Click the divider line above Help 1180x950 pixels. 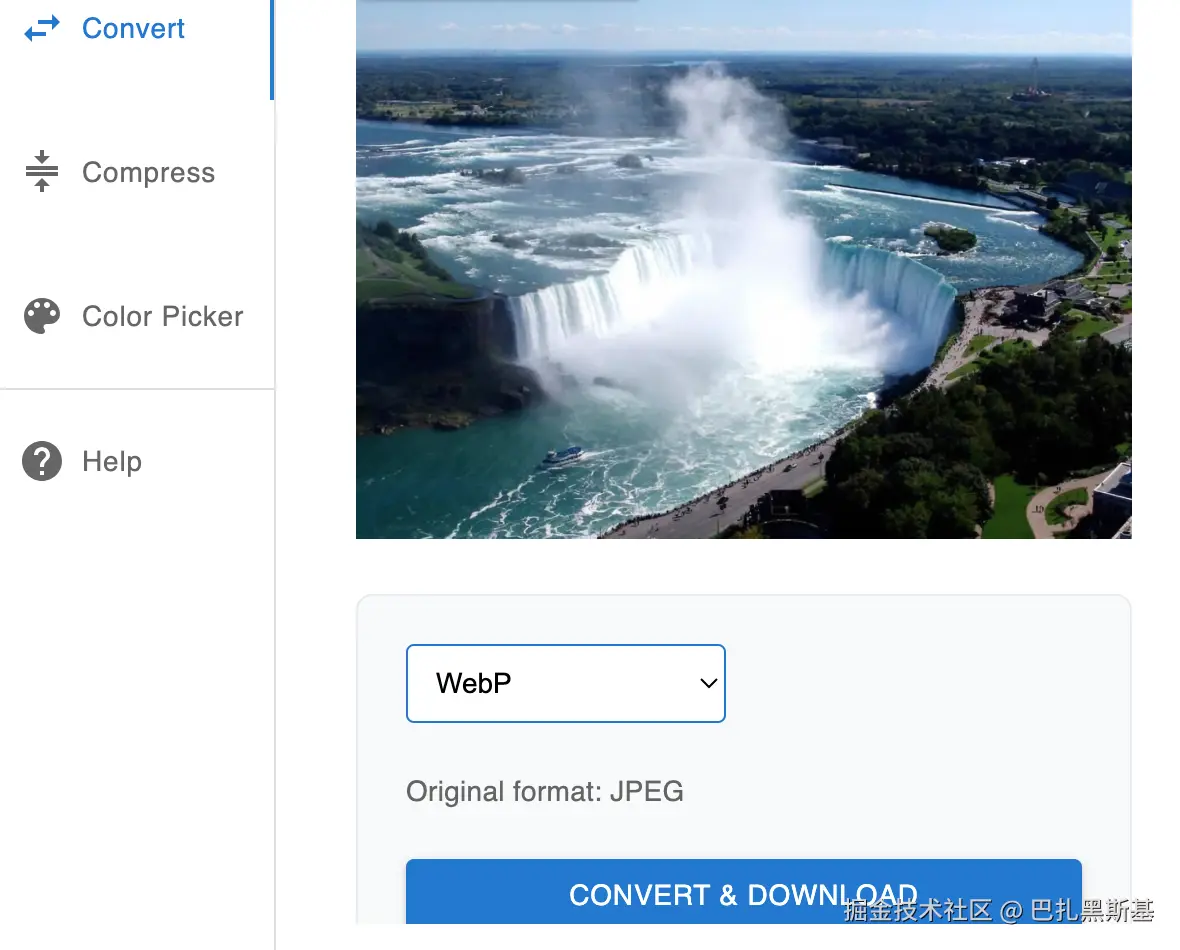point(137,389)
